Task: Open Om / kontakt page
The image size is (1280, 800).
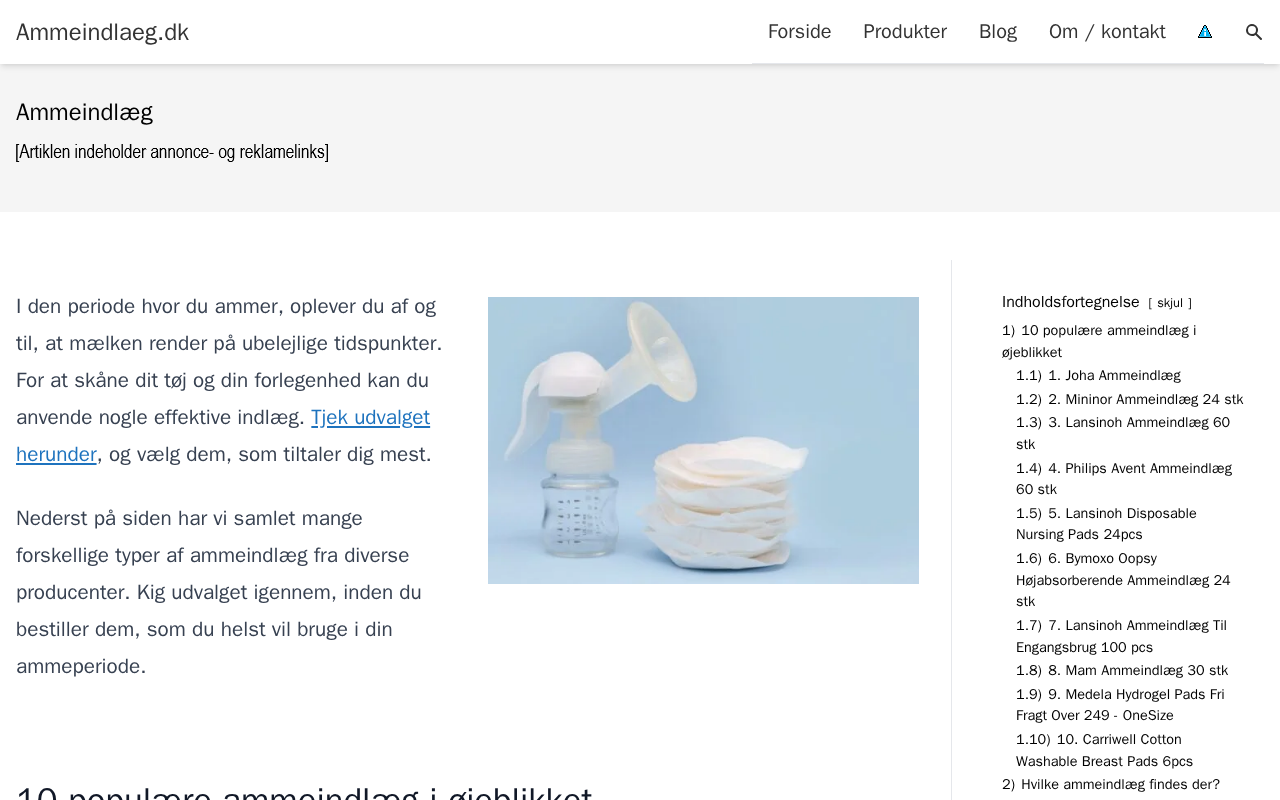Action: click(1107, 32)
